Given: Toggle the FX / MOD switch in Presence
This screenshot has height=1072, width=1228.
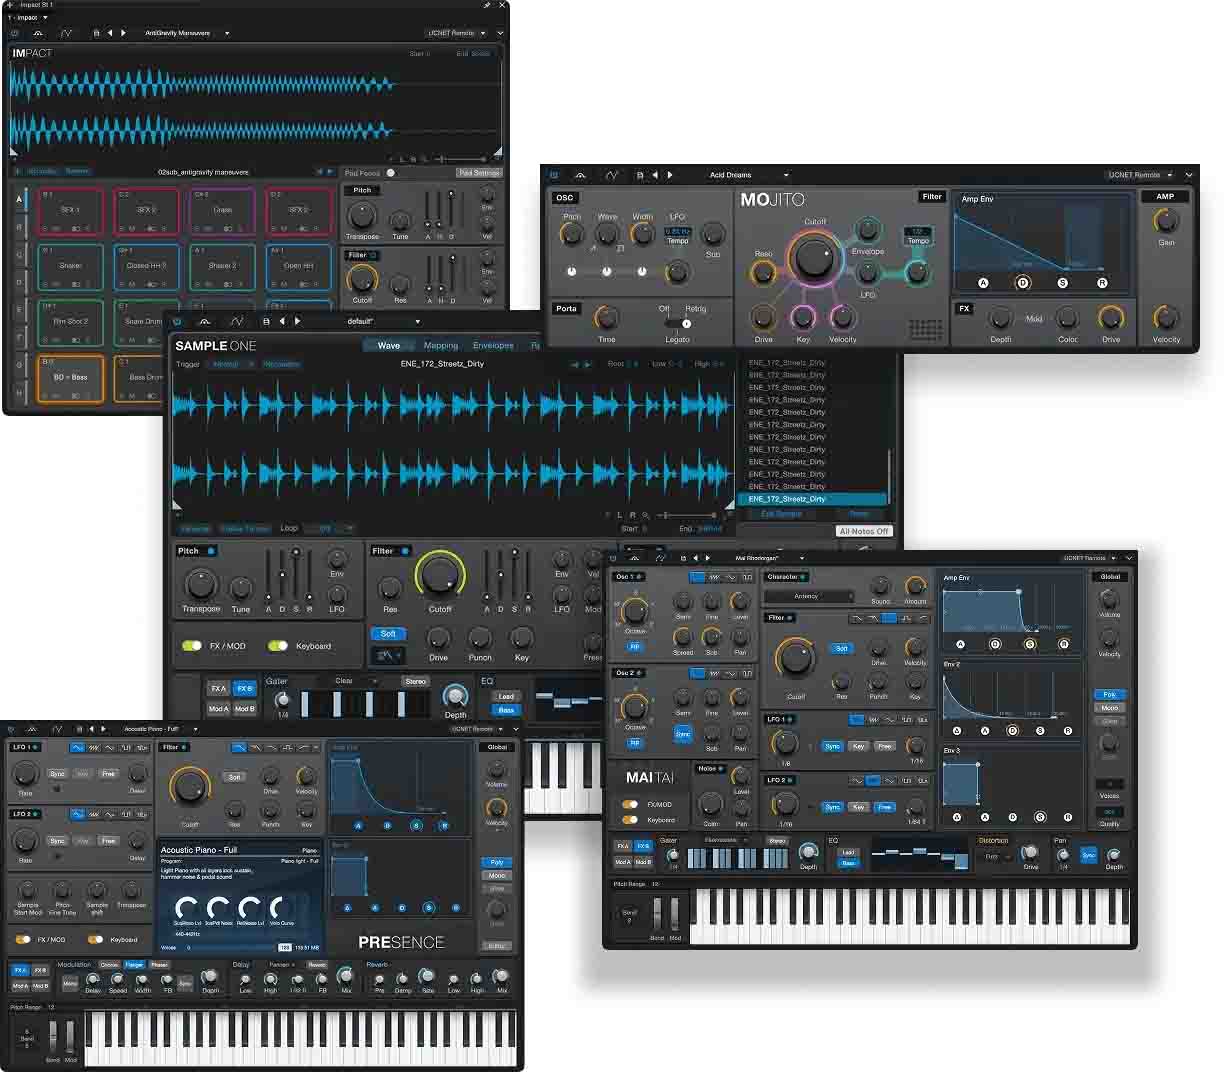Looking at the screenshot, I should pos(22,940).
